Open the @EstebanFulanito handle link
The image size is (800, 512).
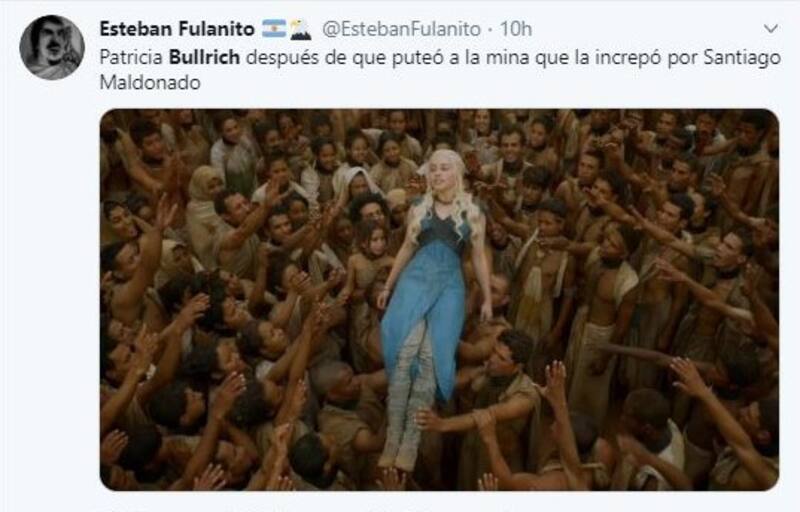click(x=401, y=29)
